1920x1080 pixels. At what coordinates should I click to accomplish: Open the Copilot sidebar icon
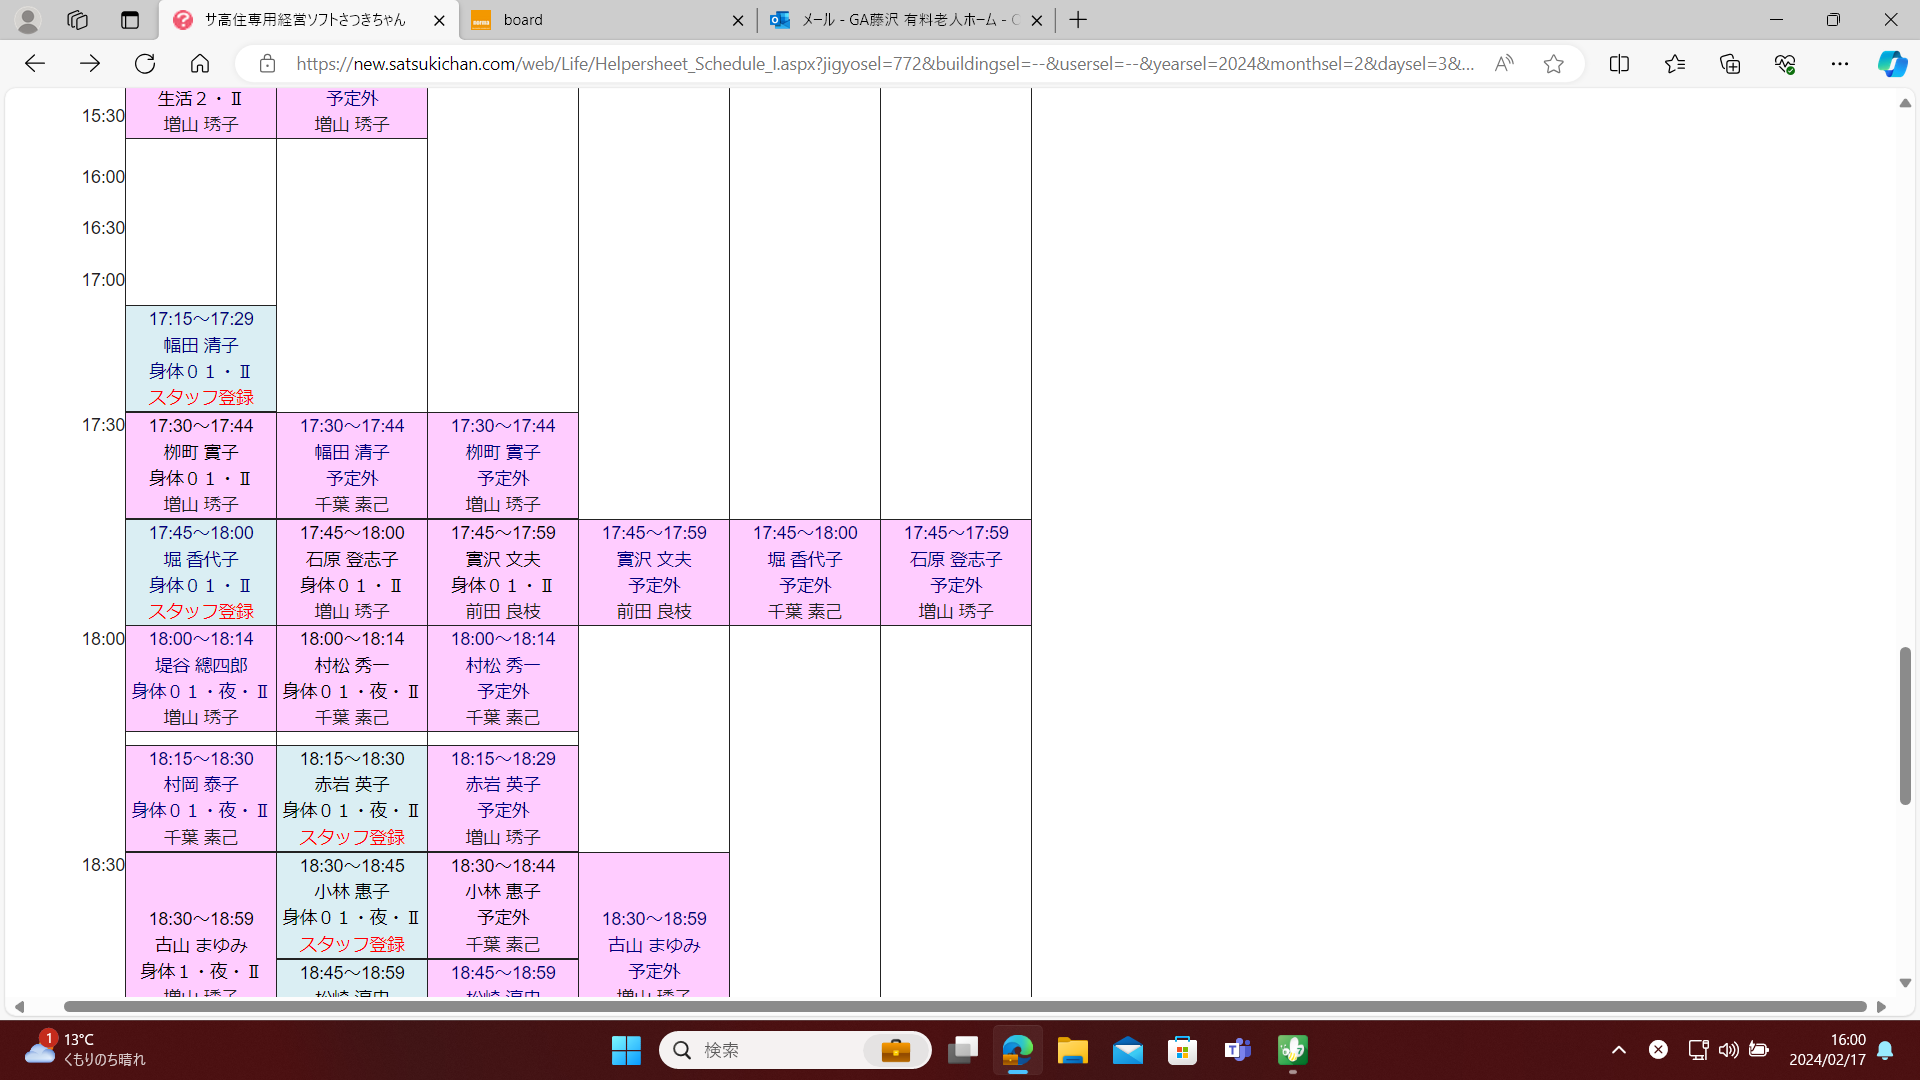[x=1891, y=64]
